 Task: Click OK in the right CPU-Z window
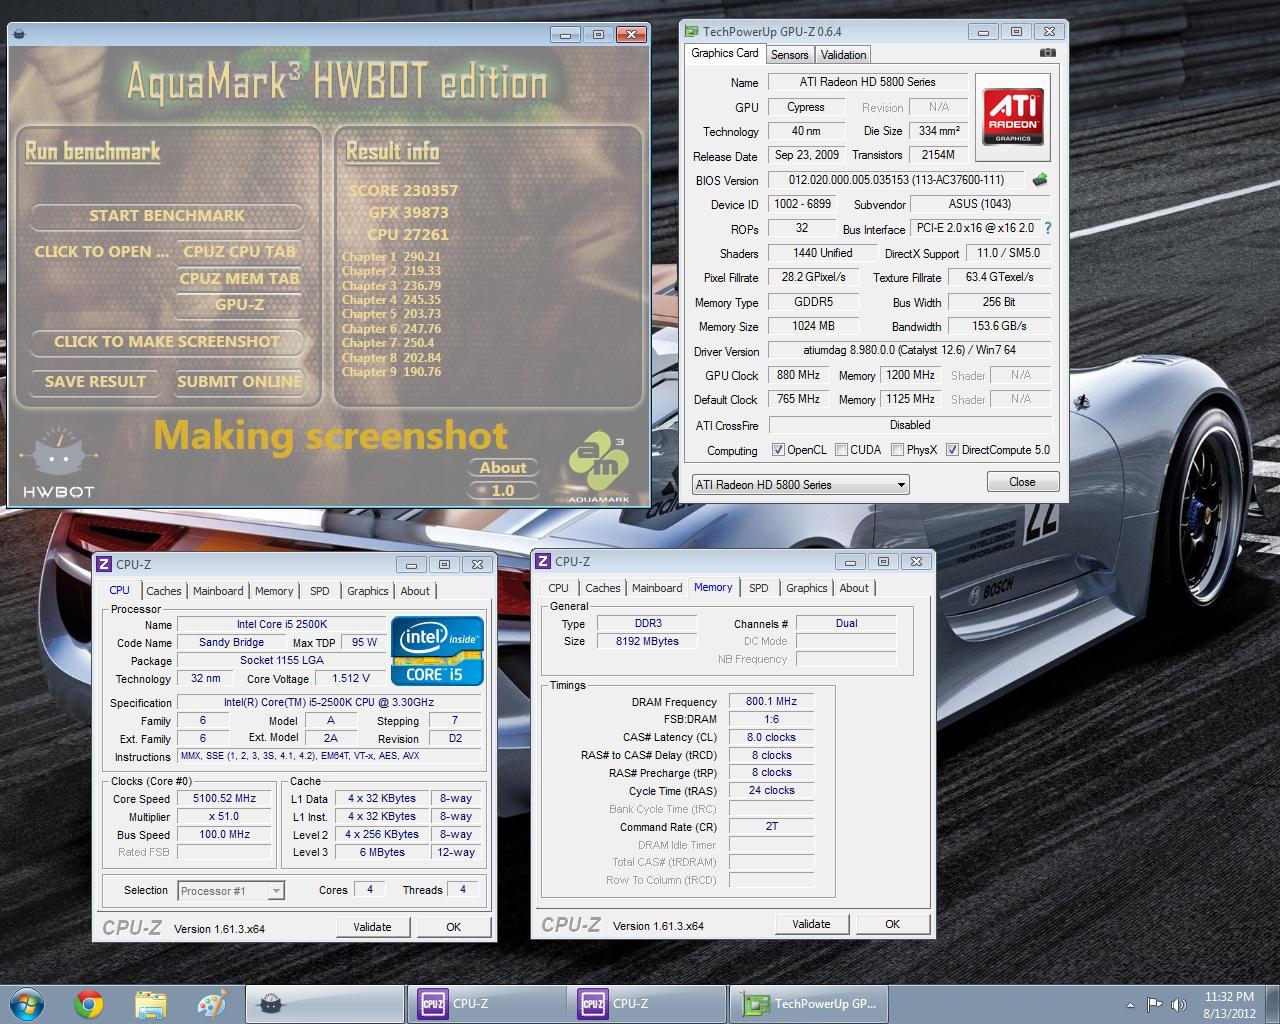(892, 924)
